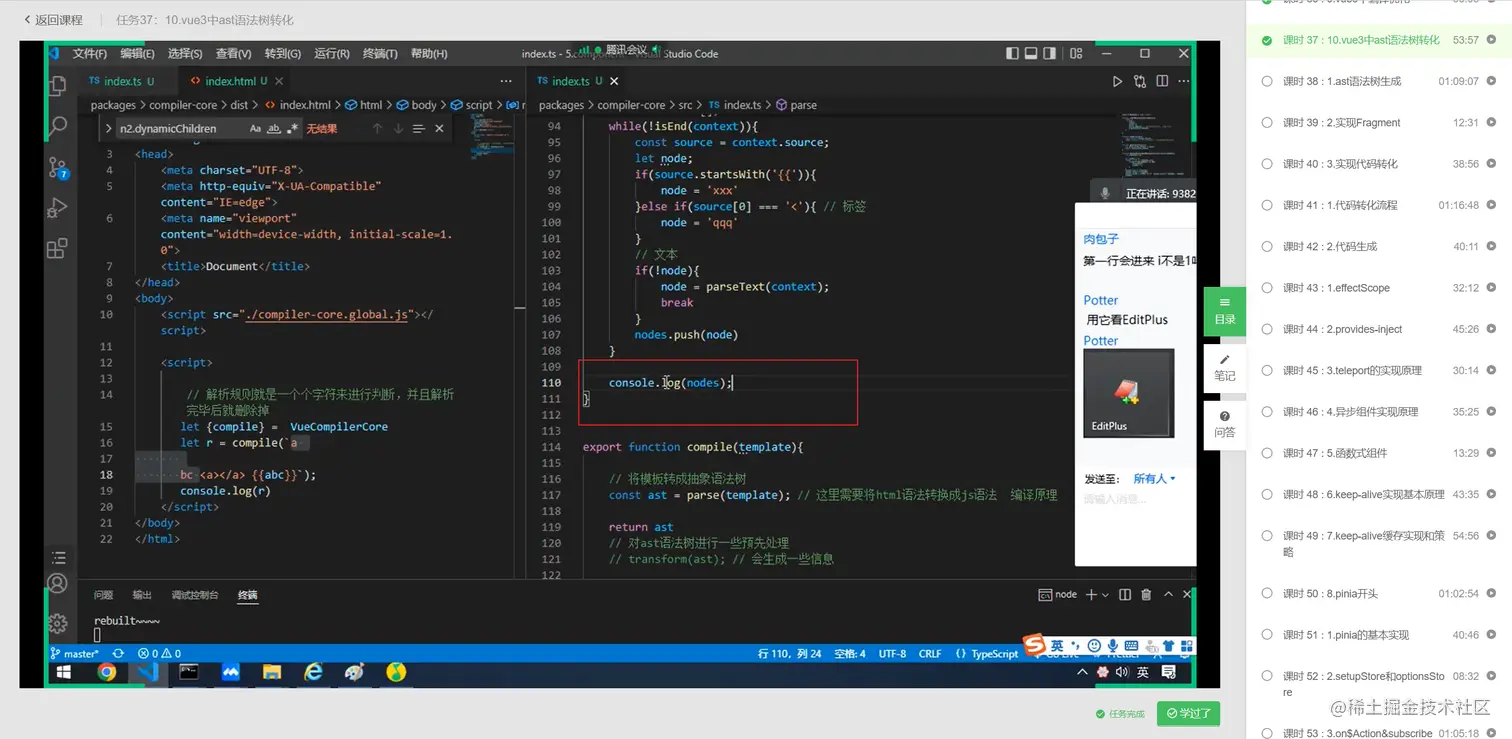Screen dimensions: 1512x739
Task: Open the 笔记 side button
Action: [1224, 368]
